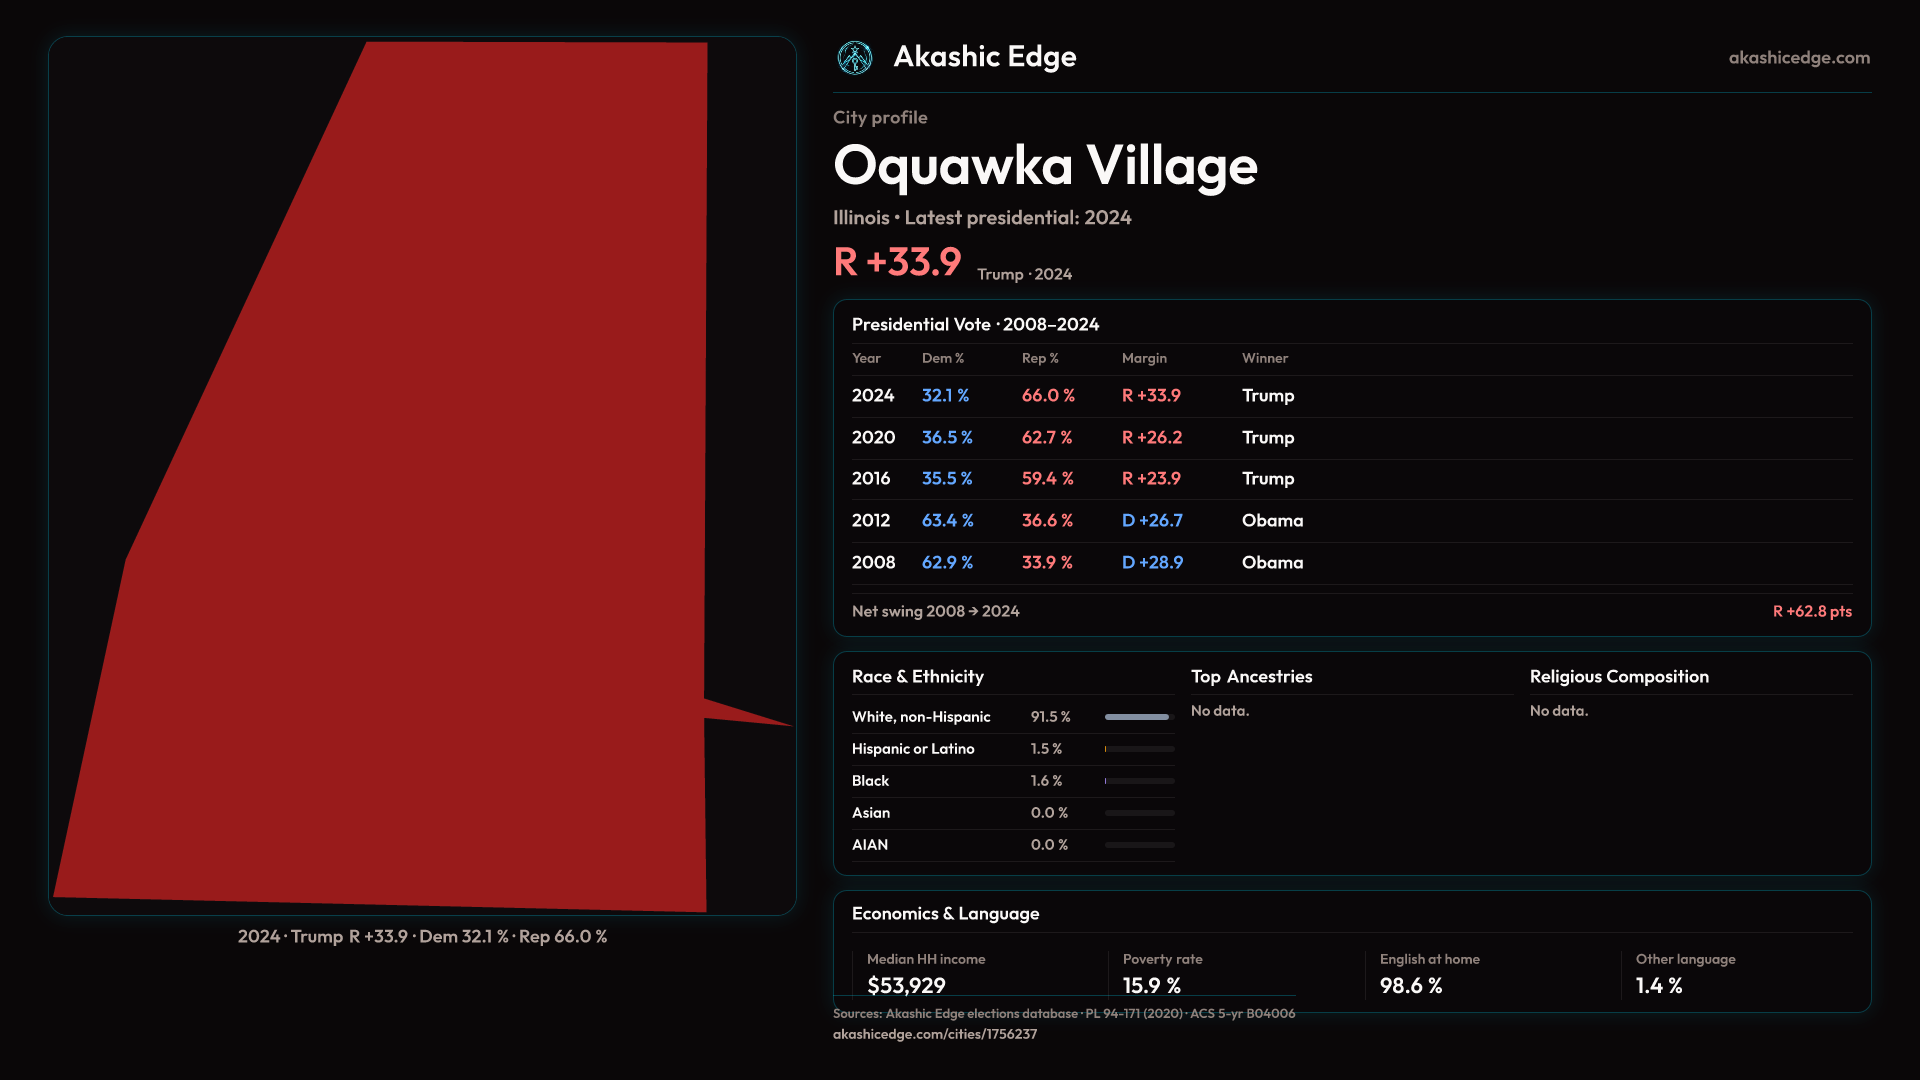Click the large R +33.9 margin headline
The width and height of the screenshot is (1920, 1080).
(x=897, y=262)
